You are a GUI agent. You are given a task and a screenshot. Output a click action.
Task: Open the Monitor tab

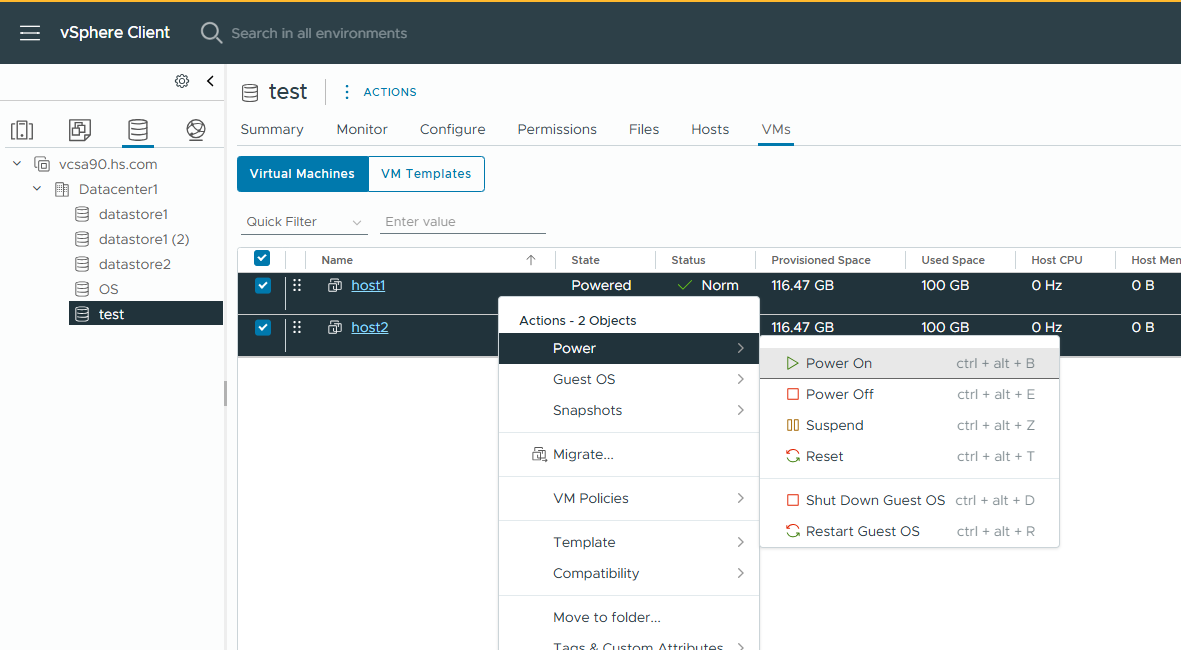point(362,130)
